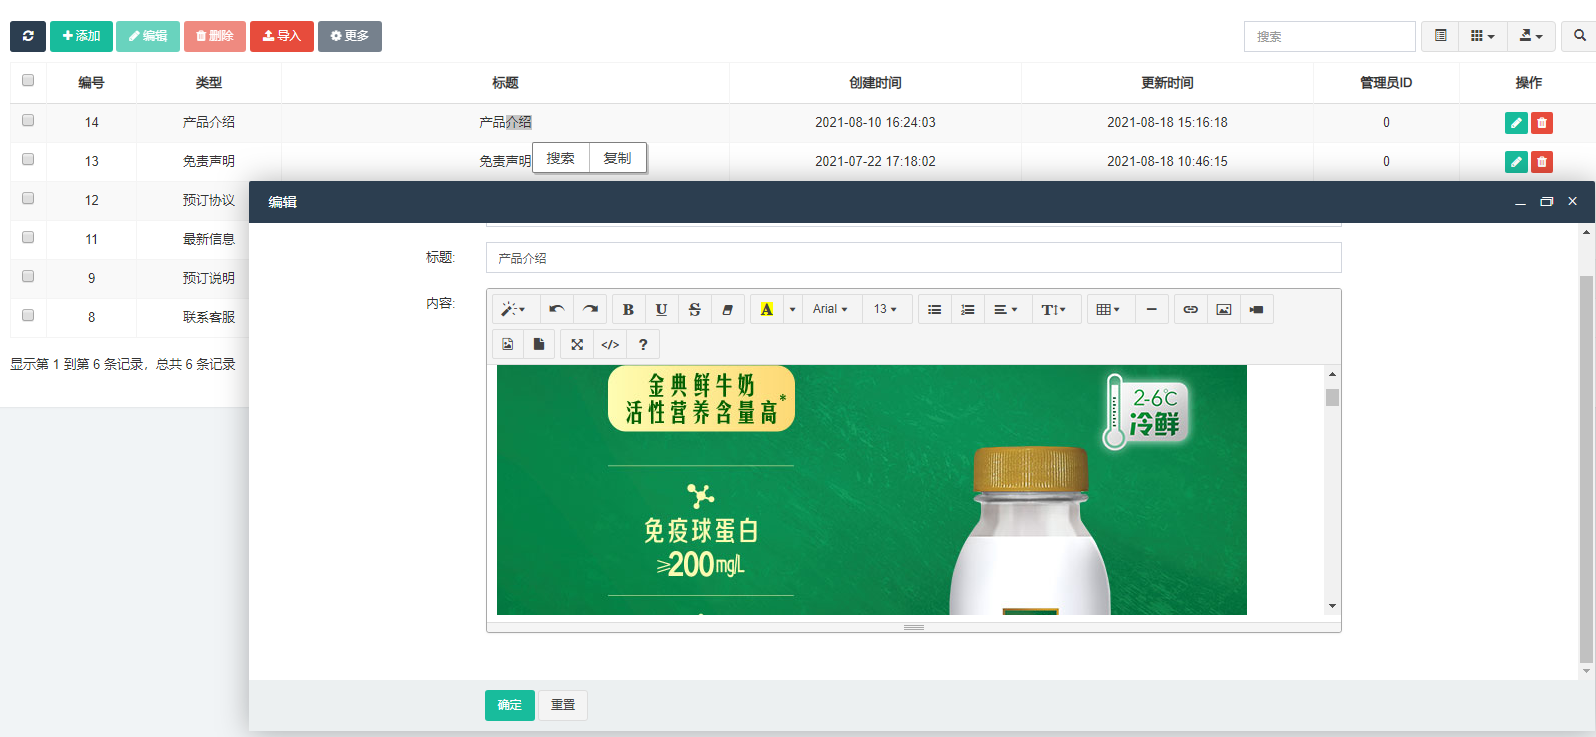Delete row 14 using the red trash icon
Image resolution: width=1596 pixels, height=737 pixels.
tap(1542, 123)
